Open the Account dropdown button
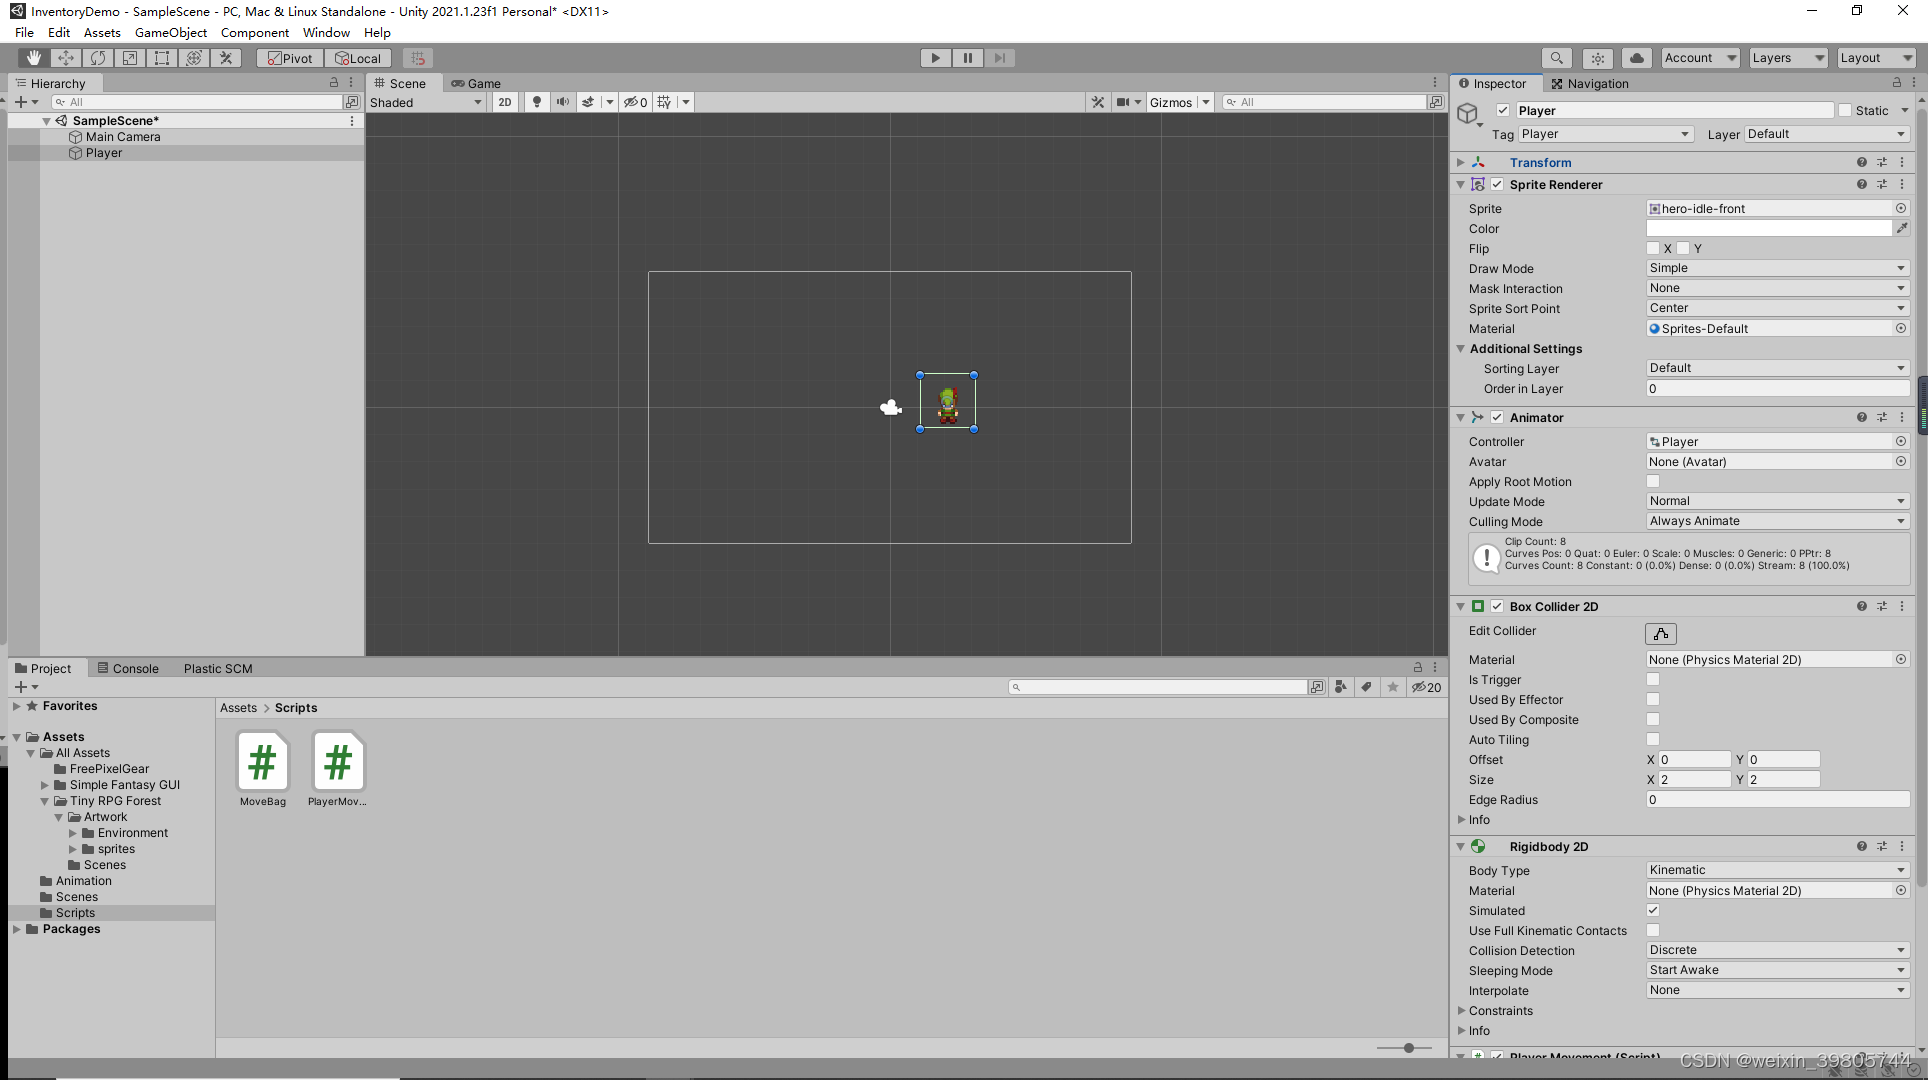Image resolution: width=1928 pixels, height=1080 pixels. [1700, 58]
